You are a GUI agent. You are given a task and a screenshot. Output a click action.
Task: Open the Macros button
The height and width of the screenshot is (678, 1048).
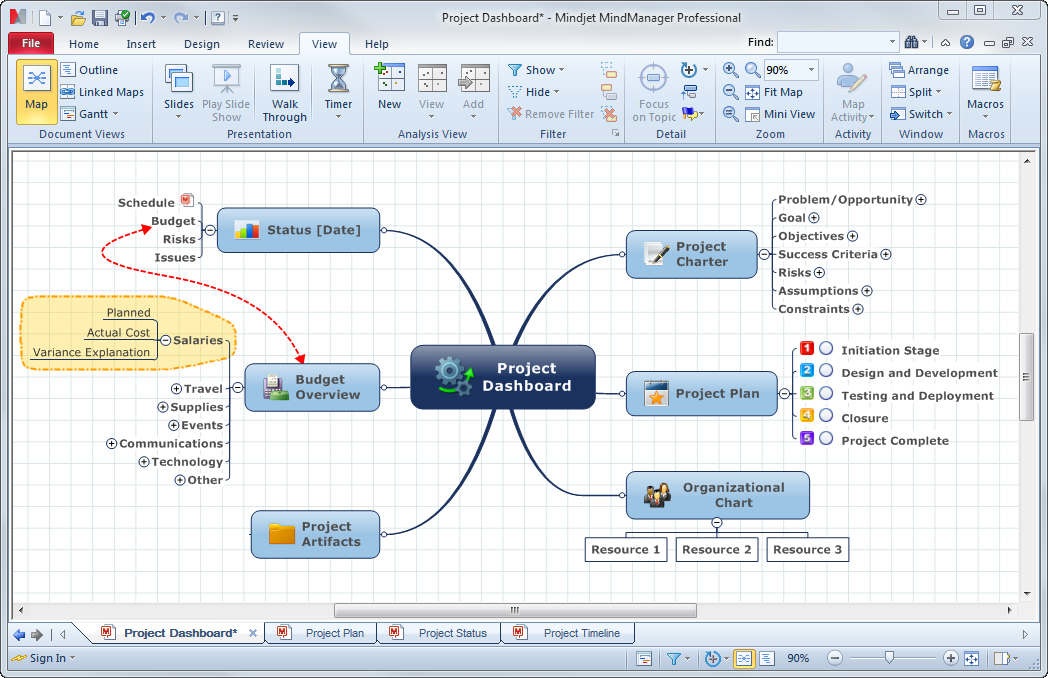click(x=985, y=88)
